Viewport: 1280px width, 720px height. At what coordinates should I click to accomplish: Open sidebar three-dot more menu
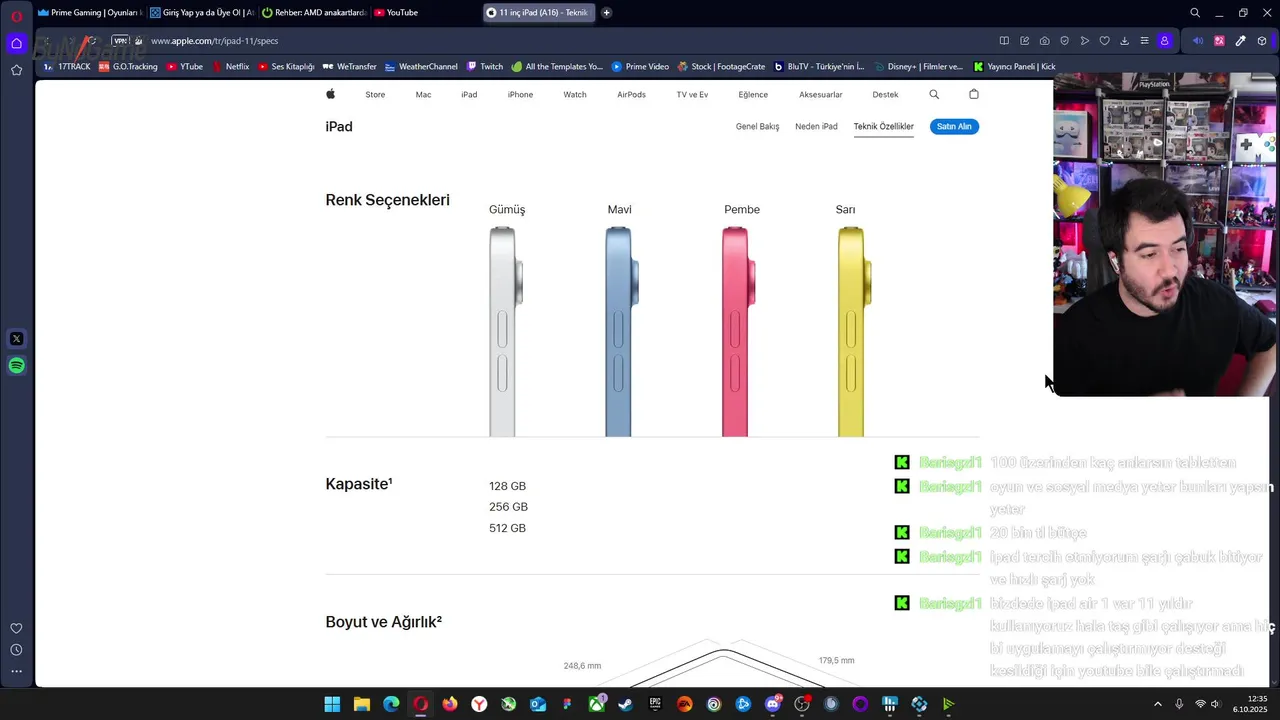click(16, 672)
